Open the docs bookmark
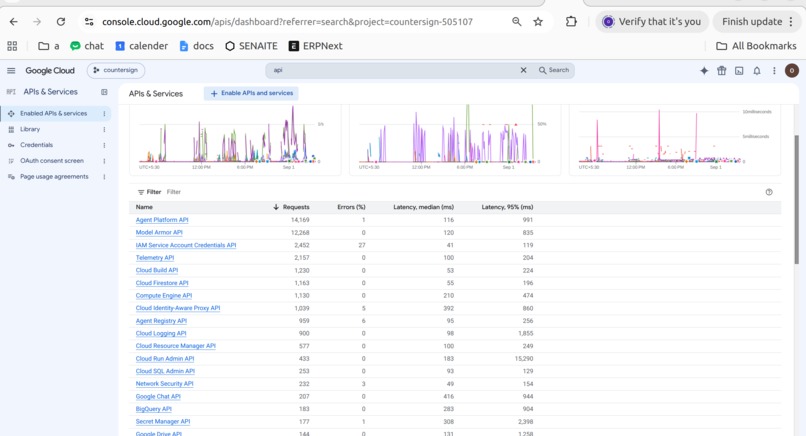806x436 pixels. pos(196,46)
